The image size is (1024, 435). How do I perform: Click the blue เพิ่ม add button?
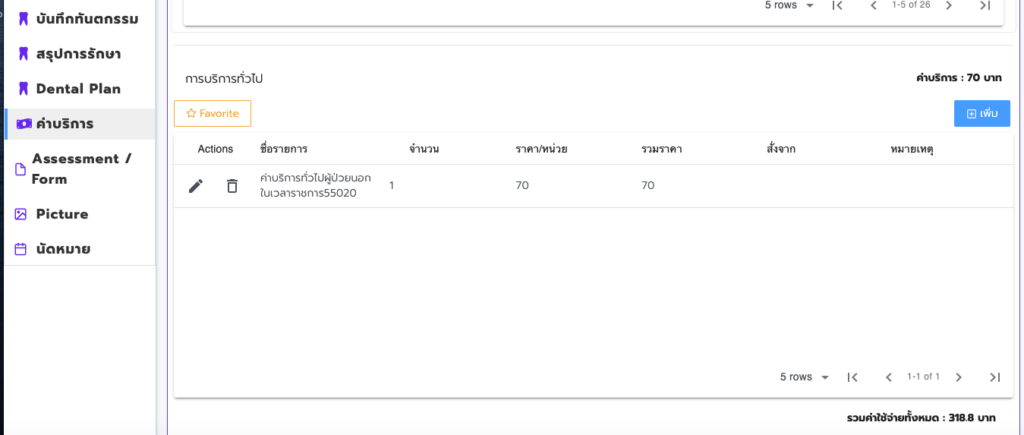click(x=981, y=114)
